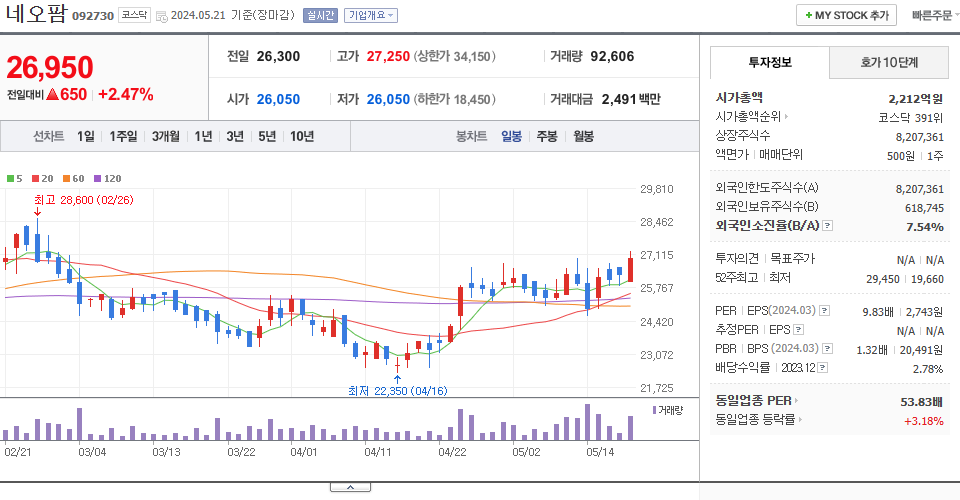
Task: Click the 동일업종 PER value 53.83배
Action: (x=921, y=402)
